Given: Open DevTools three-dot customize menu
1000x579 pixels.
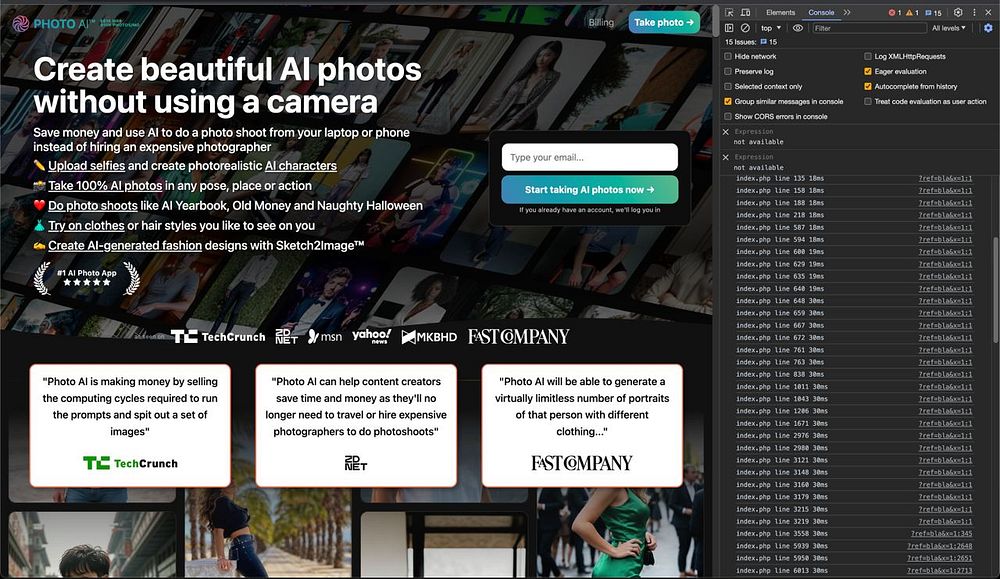Looking at the screenshot, I should coord(974,12).
